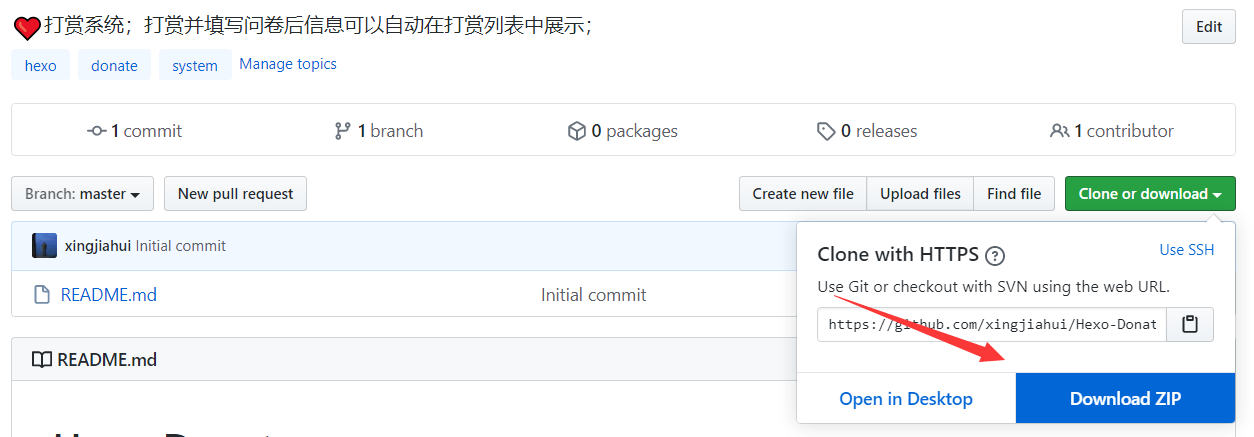The width and height of the screenshot is (1254, 437).
Task: Click the xingjiahui avatar thumbnail
Action: (44, 246)
